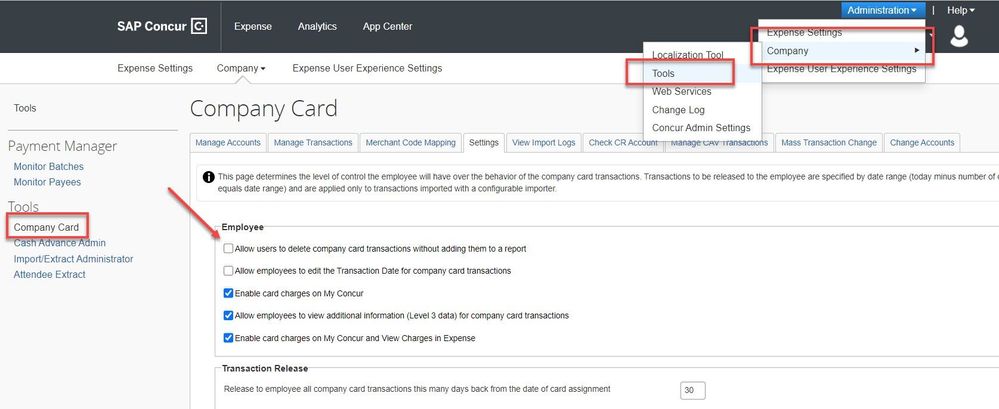Screen dimensions: 999x409
Task: Click Expense Settings in sub-navigation
Action: [155, 68]
